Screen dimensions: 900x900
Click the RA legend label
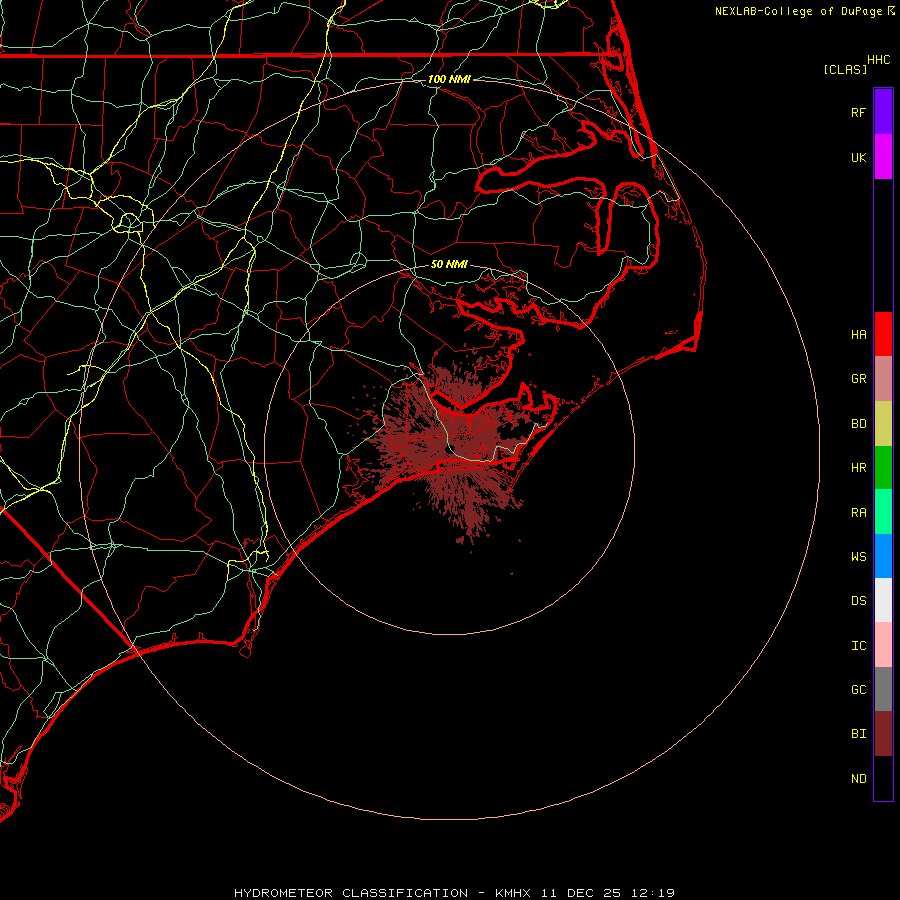(859, 513)
